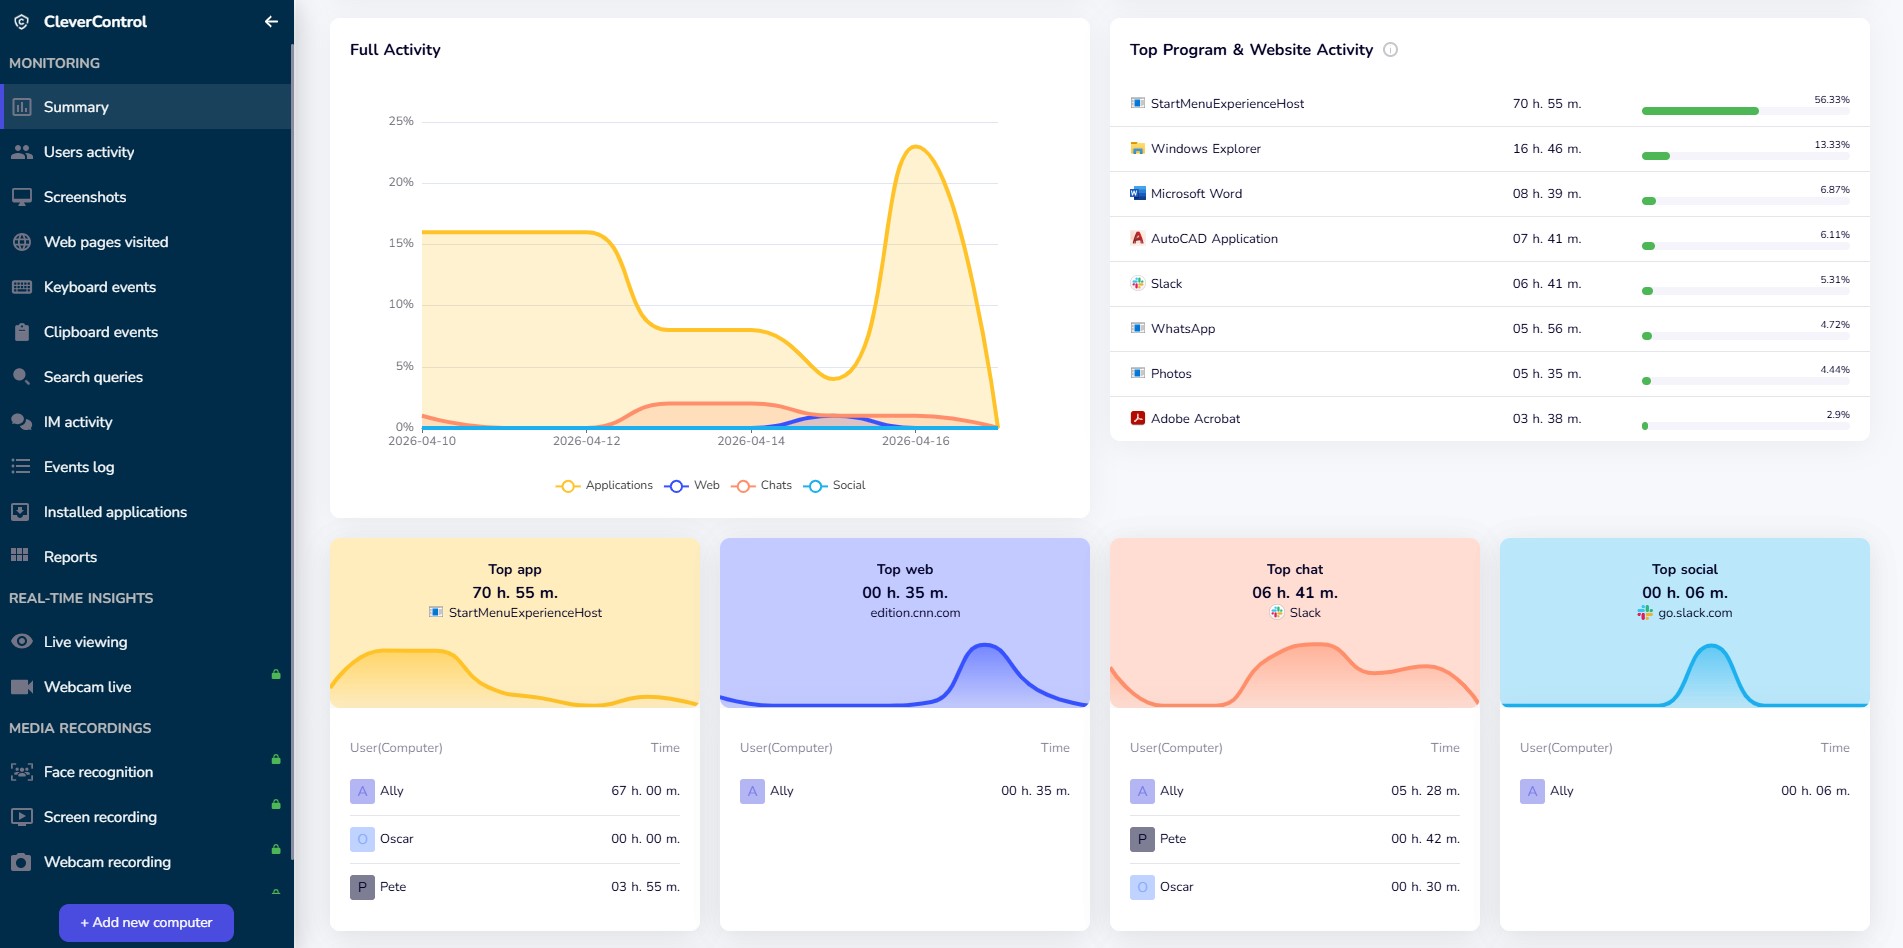Click the CleverControl logo icon
1903x948 pixels.
click(21, 21)
